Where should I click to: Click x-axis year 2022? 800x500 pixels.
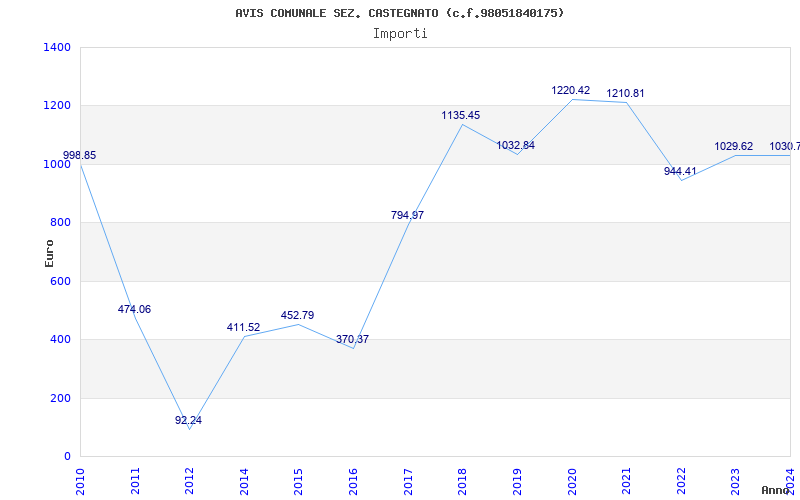(x=681, y=481)
